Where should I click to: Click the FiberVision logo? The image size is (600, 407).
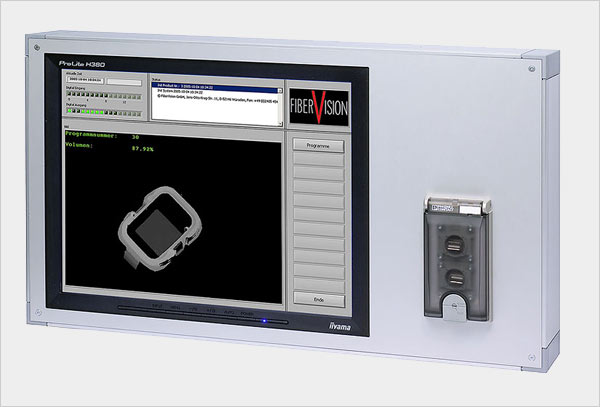(x=319, y=104)
